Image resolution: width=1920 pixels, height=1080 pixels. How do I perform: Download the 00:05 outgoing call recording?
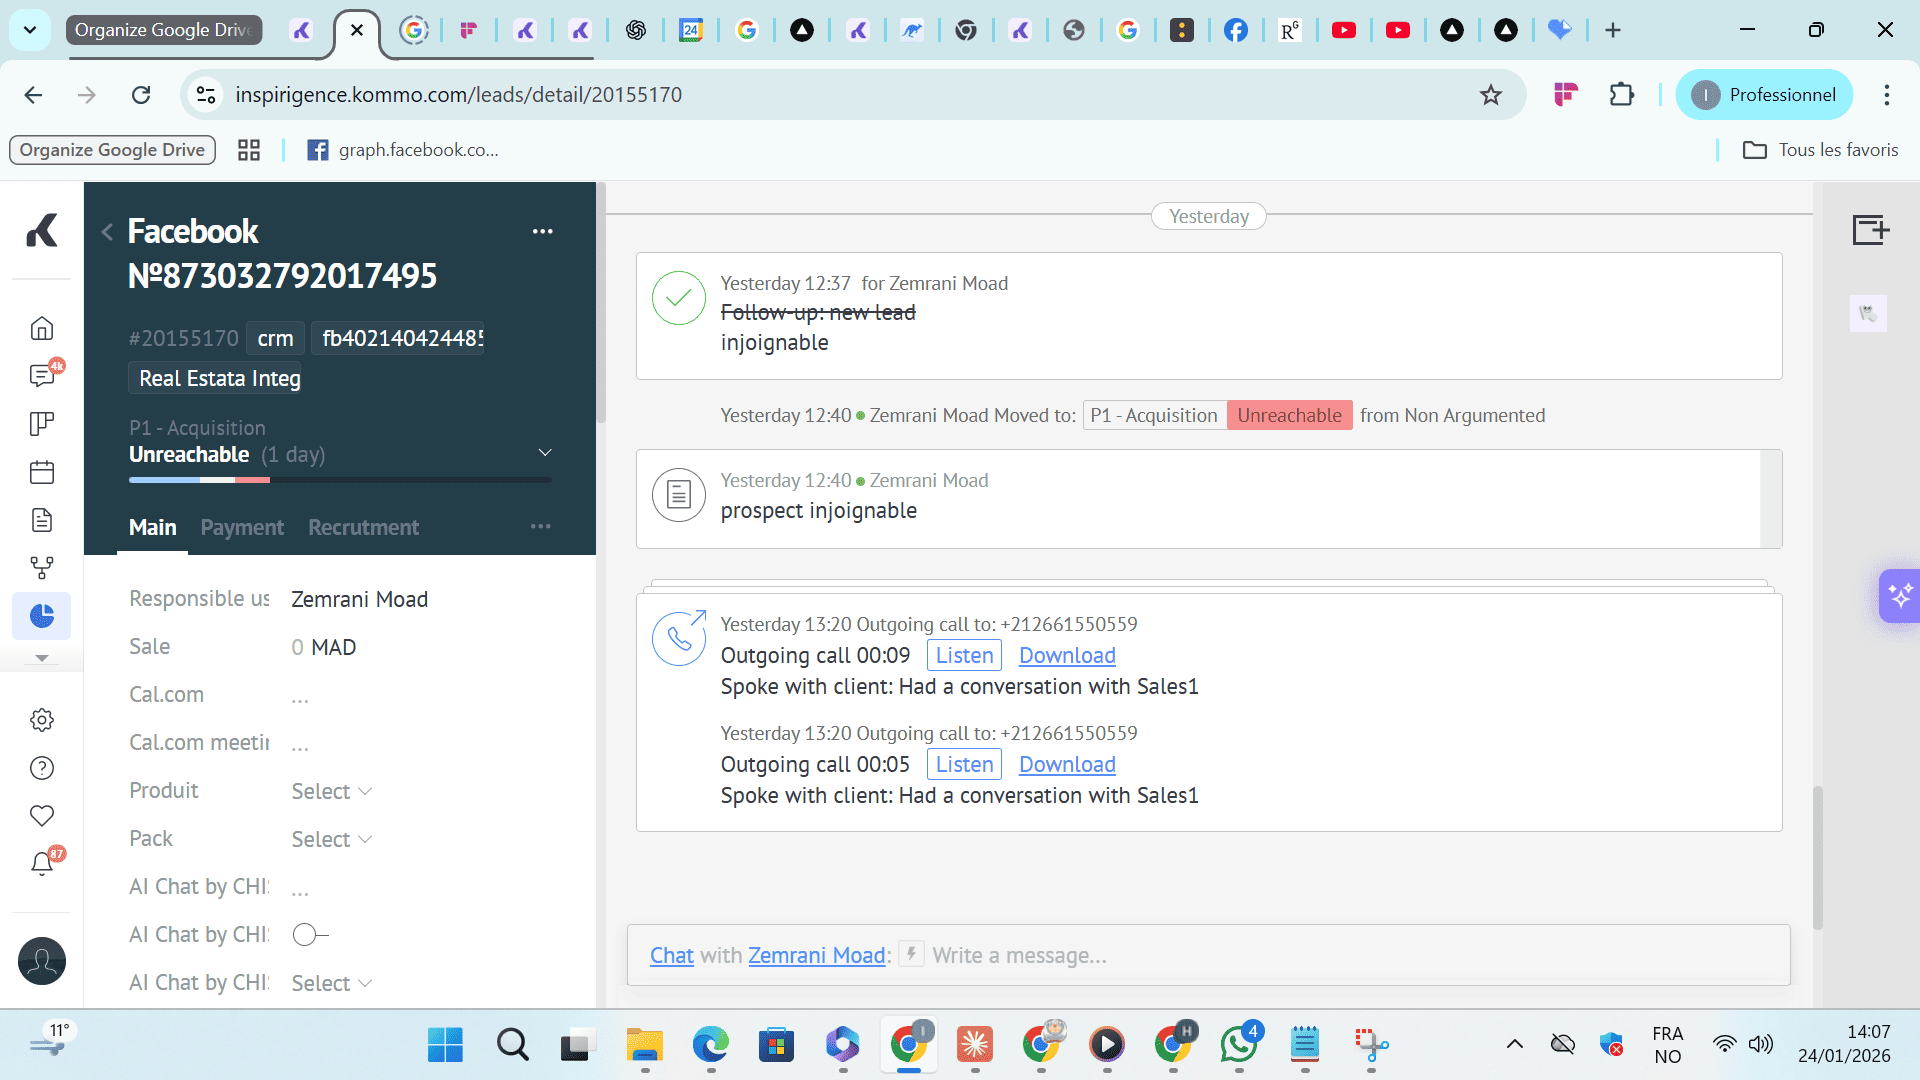click(x=1067, y=765)
